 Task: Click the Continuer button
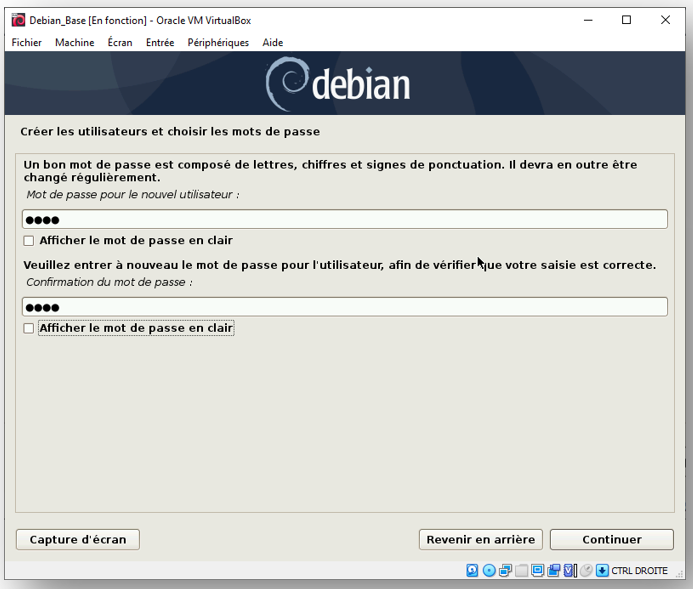612,540
